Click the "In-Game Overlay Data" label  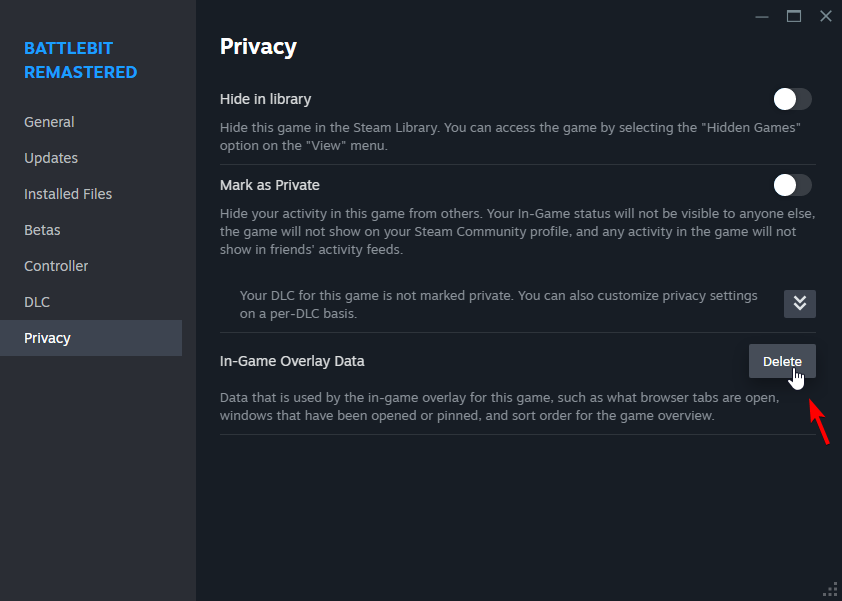pyautogui.click(x=292, y=361)
